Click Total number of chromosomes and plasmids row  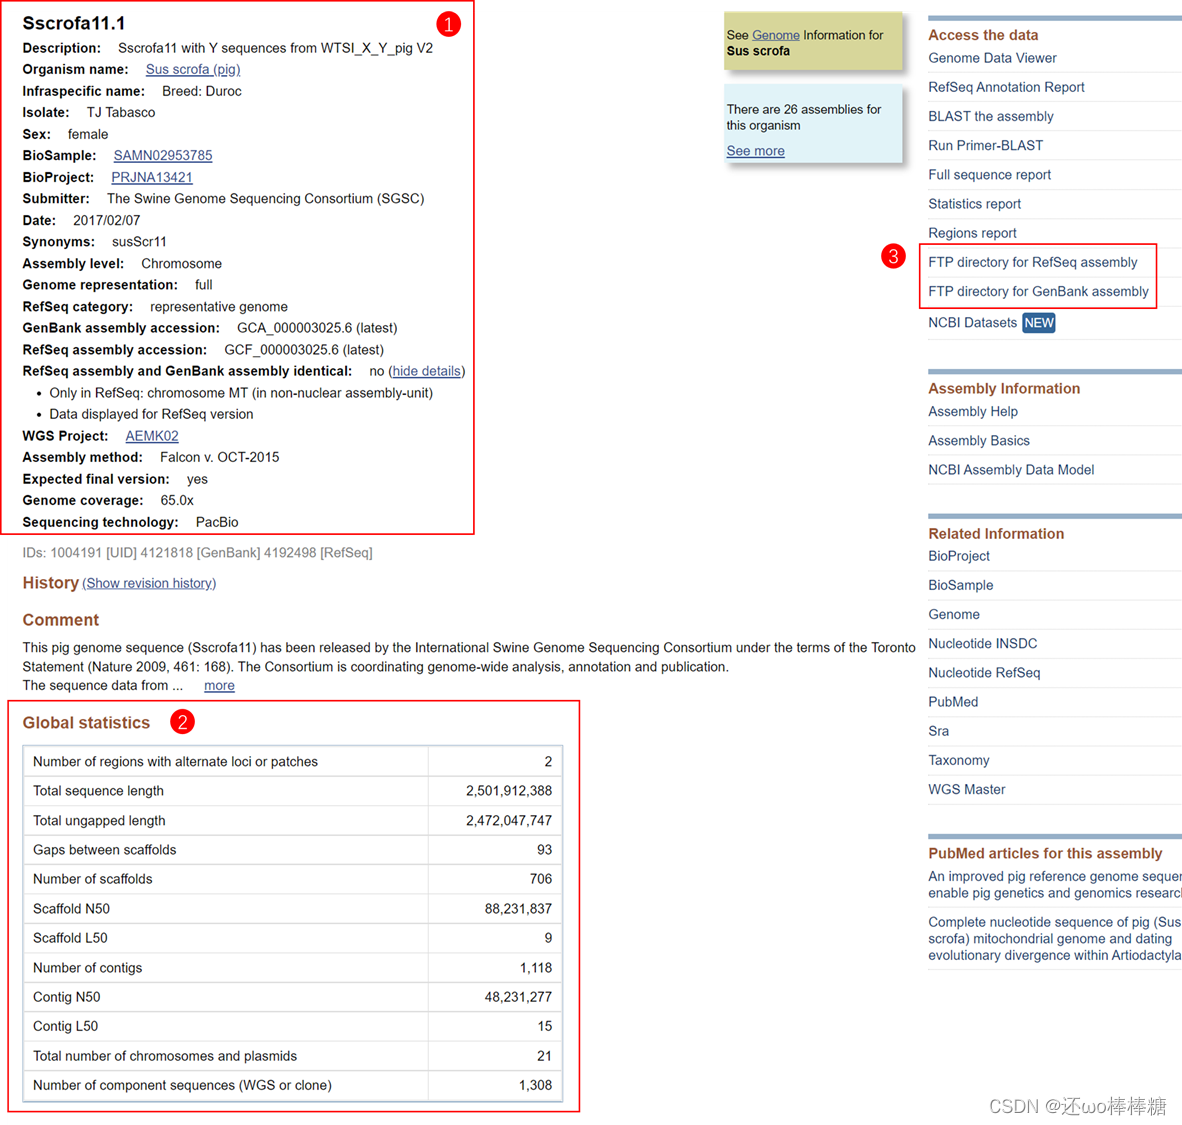tap(292, 1056)
